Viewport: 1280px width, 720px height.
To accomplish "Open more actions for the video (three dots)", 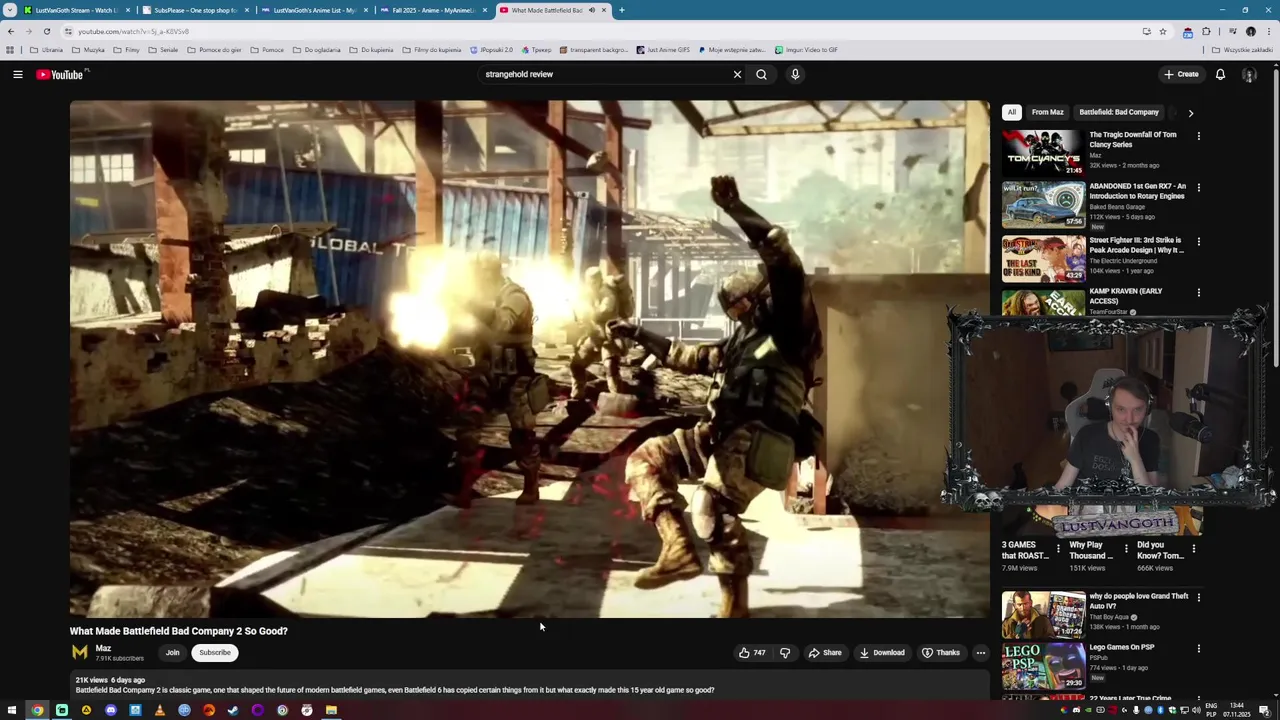I will [980, 653].
